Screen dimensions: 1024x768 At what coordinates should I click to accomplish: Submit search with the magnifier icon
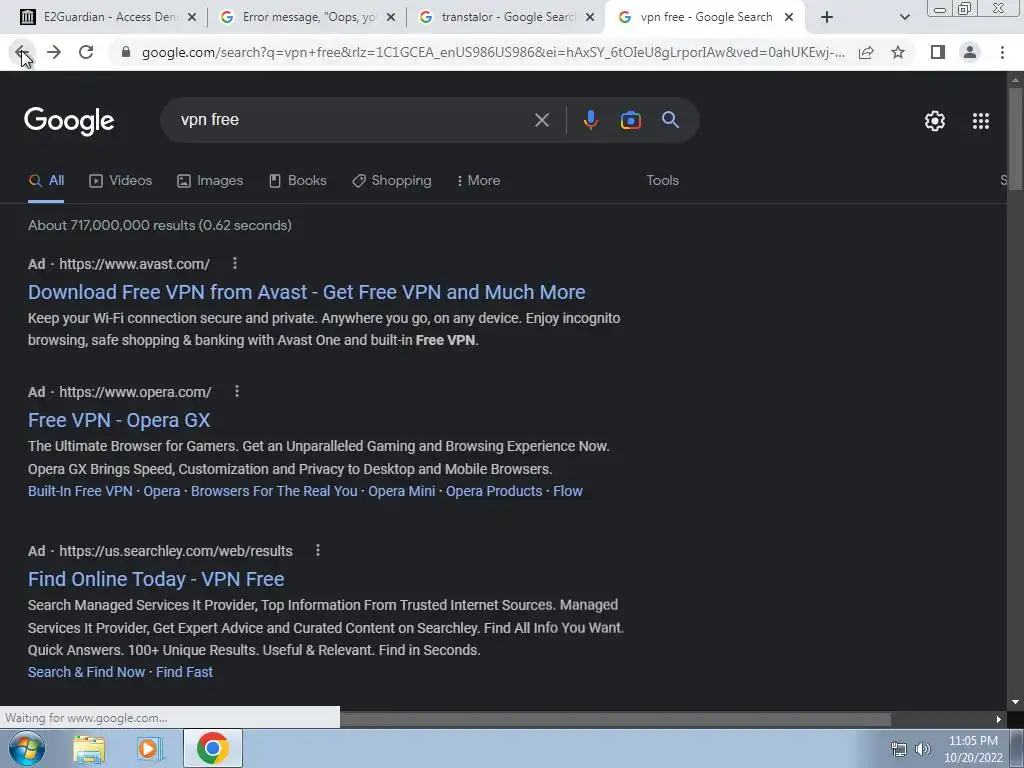670,120
